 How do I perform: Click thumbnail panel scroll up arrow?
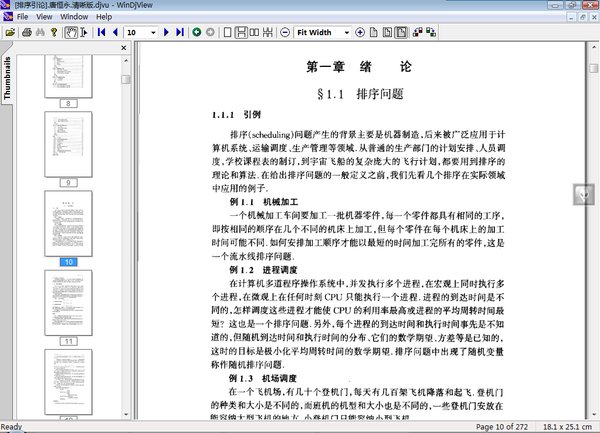(x=126, y=60)
